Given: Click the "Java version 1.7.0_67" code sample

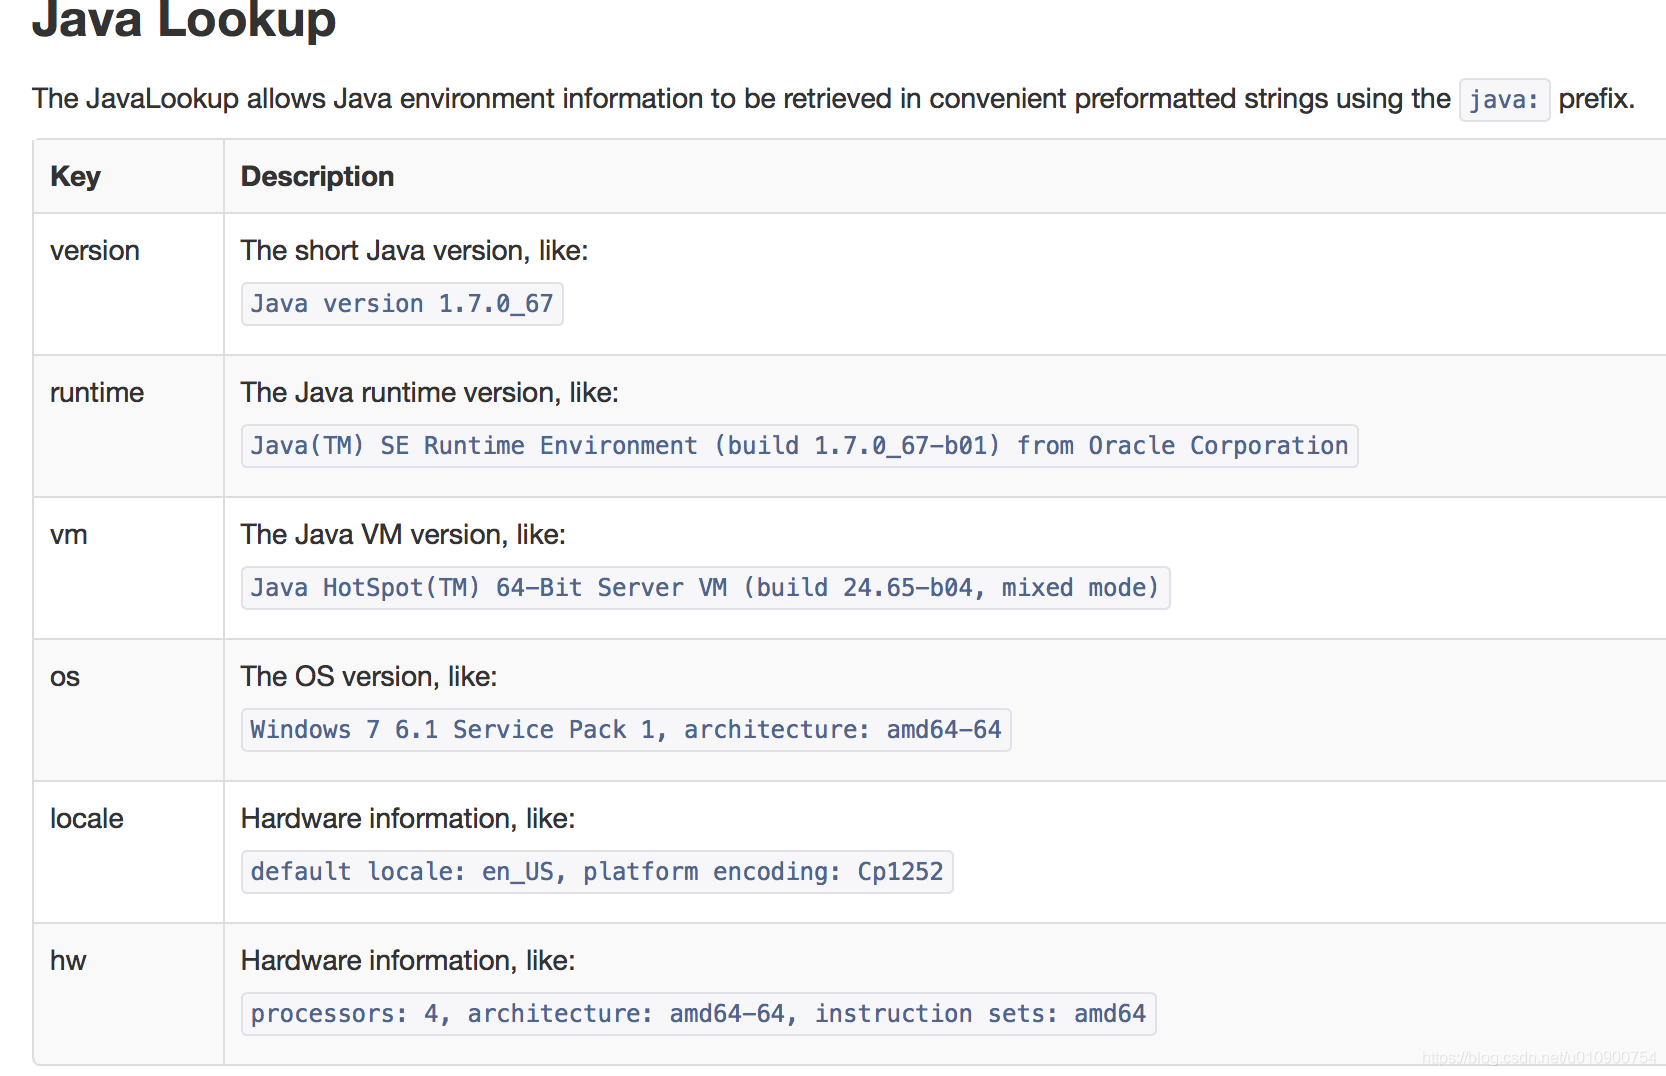Looking at the screenshot, I should point(402,304).
